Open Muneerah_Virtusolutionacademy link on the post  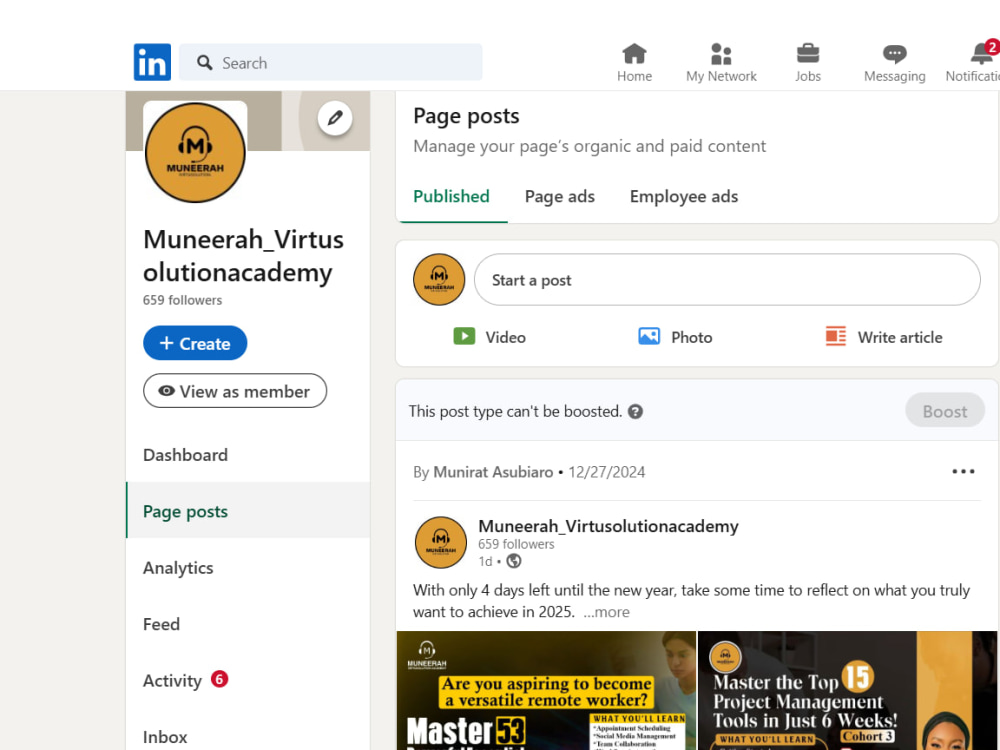(x=608, y=526)
